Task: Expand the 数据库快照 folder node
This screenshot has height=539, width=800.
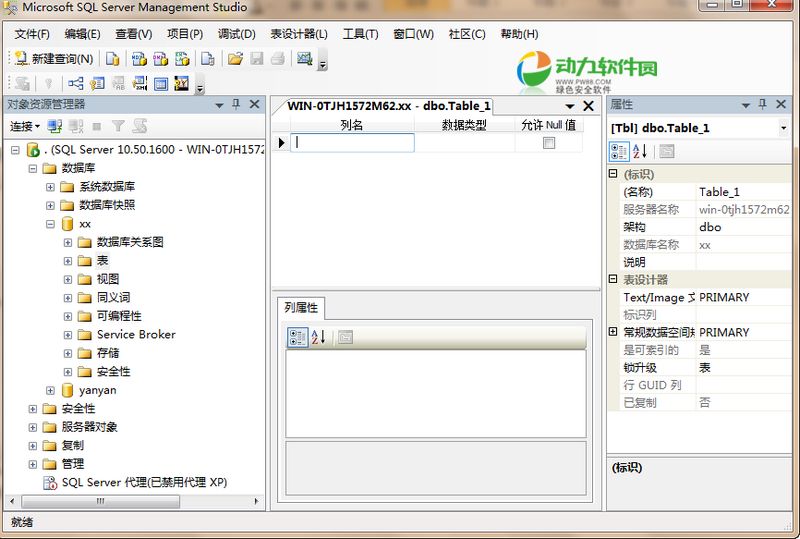Action: coord(50,205)
